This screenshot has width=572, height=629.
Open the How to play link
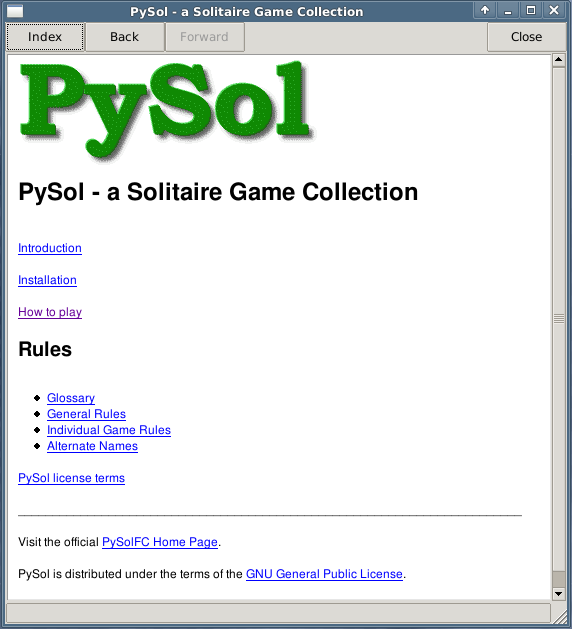50,312
